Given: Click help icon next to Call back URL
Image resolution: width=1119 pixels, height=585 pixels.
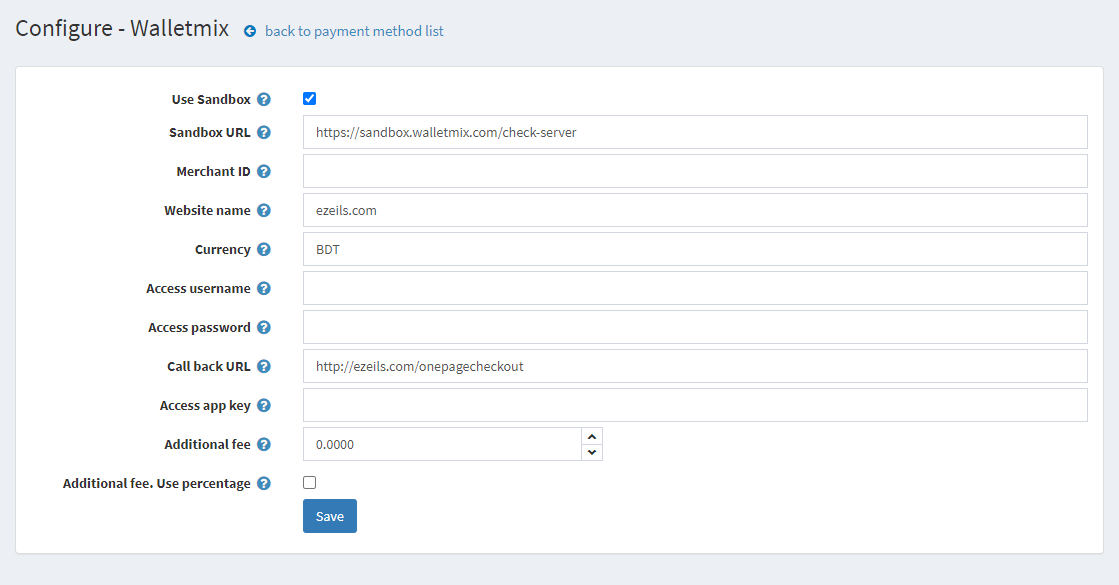Looking at the screenshot, I should coord(264,366).
